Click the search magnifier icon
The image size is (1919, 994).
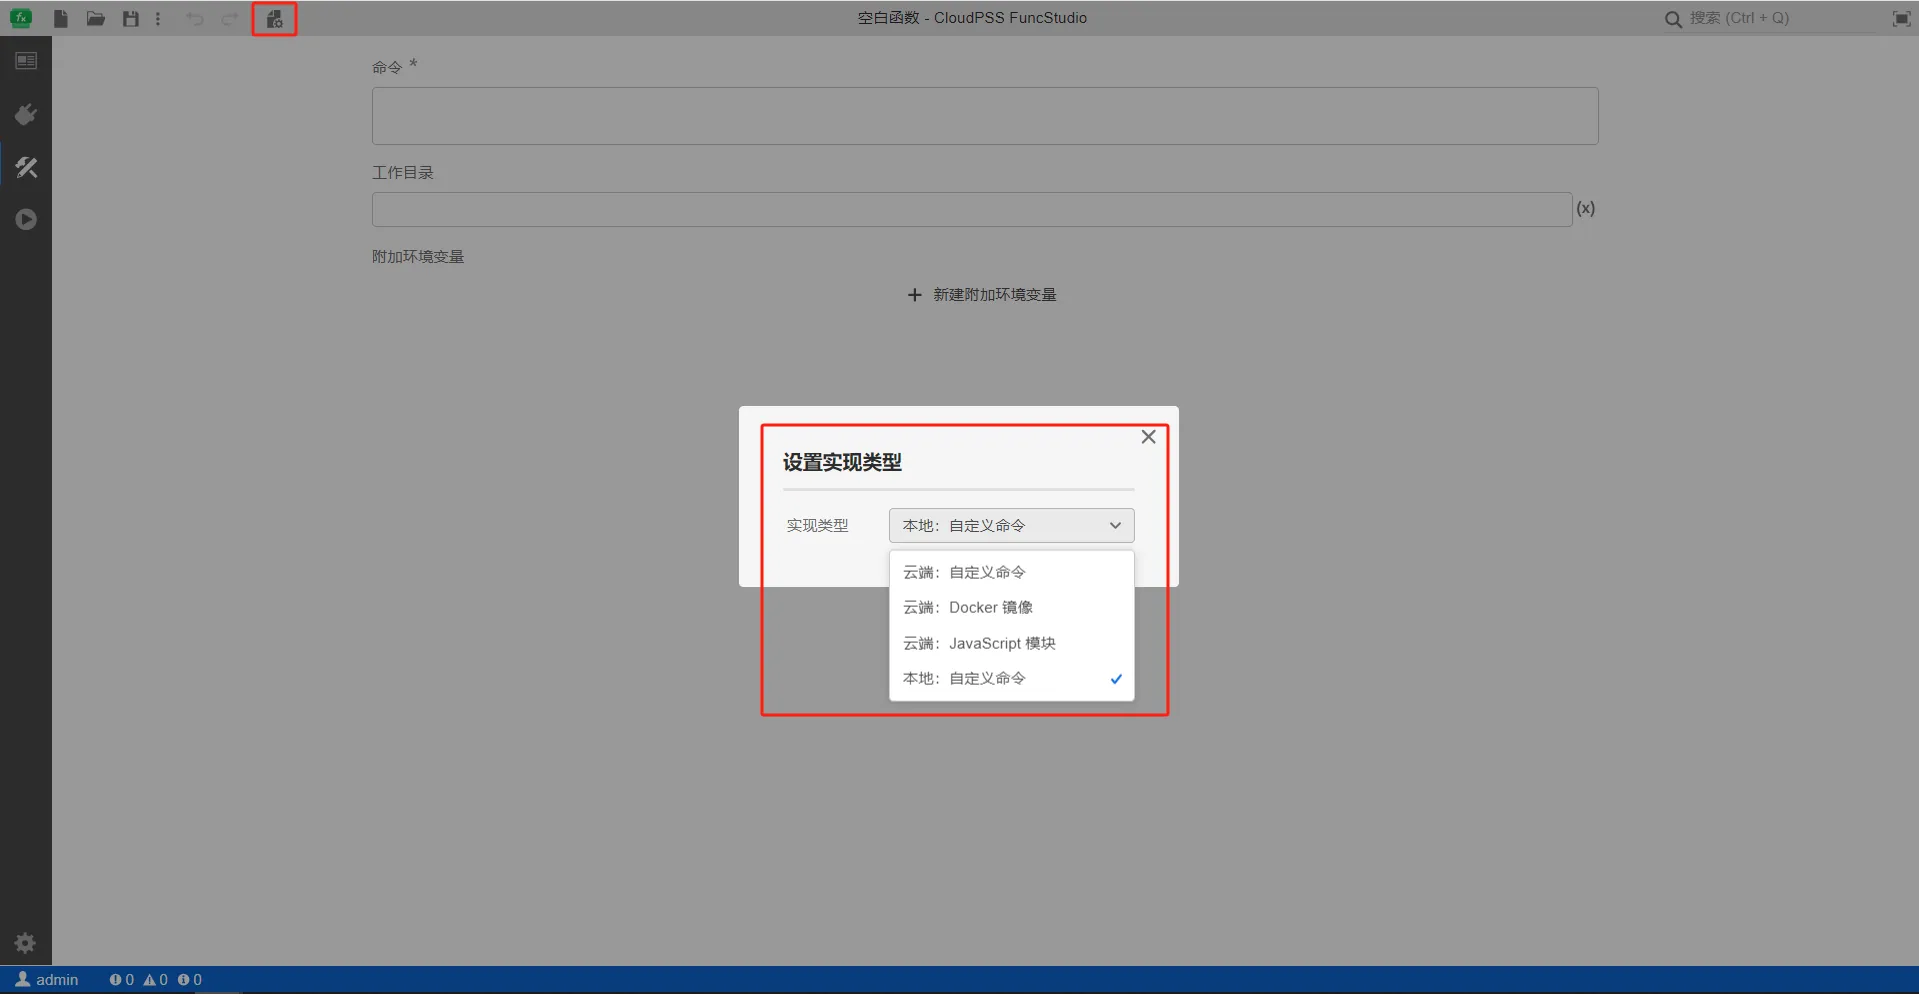point(1673,19)
